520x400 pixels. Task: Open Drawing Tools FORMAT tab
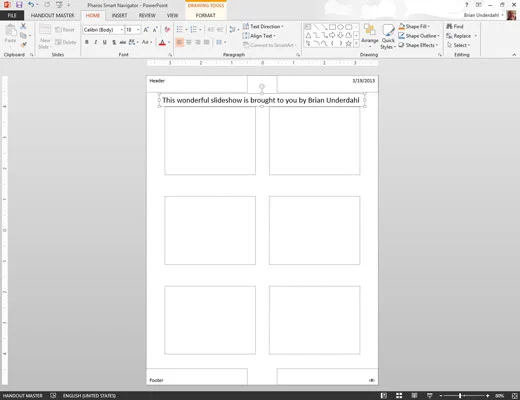[x=206, y=15]
